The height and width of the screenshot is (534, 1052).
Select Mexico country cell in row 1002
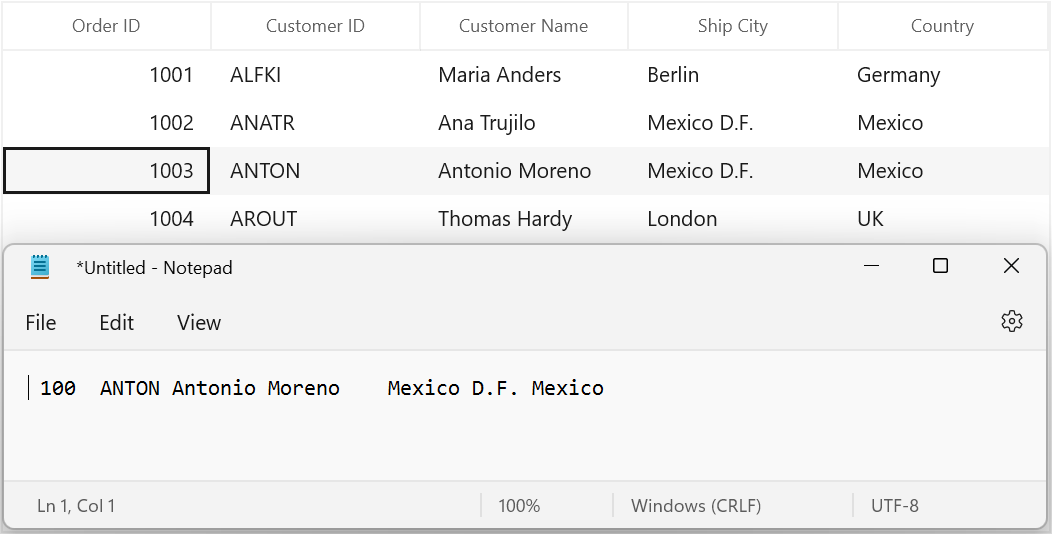[942, 123]
